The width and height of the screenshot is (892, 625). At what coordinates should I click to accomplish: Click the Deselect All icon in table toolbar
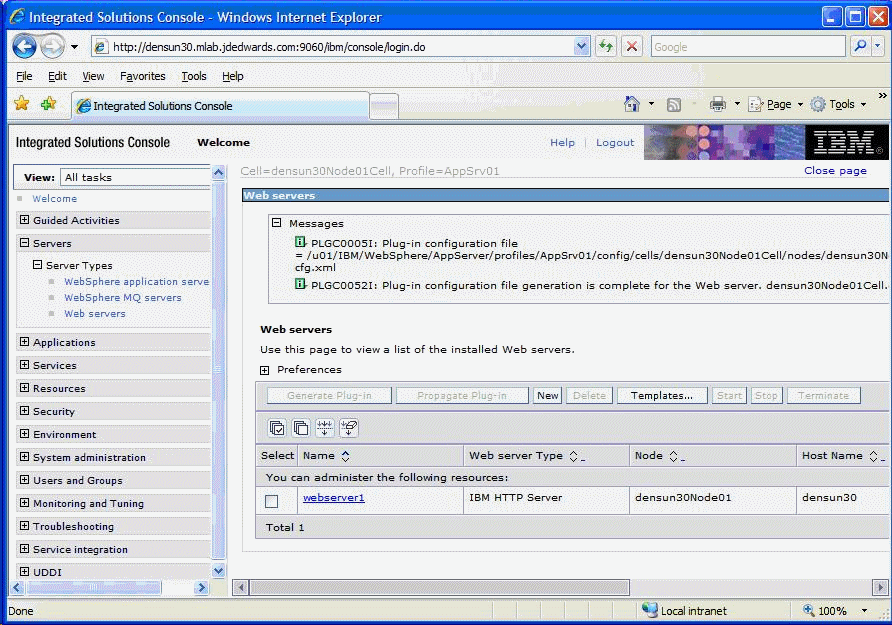pos(301,428)
